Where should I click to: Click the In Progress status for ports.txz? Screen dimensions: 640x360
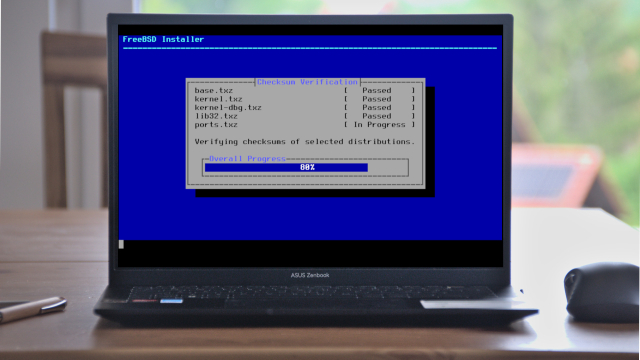[x=380, y=125]
